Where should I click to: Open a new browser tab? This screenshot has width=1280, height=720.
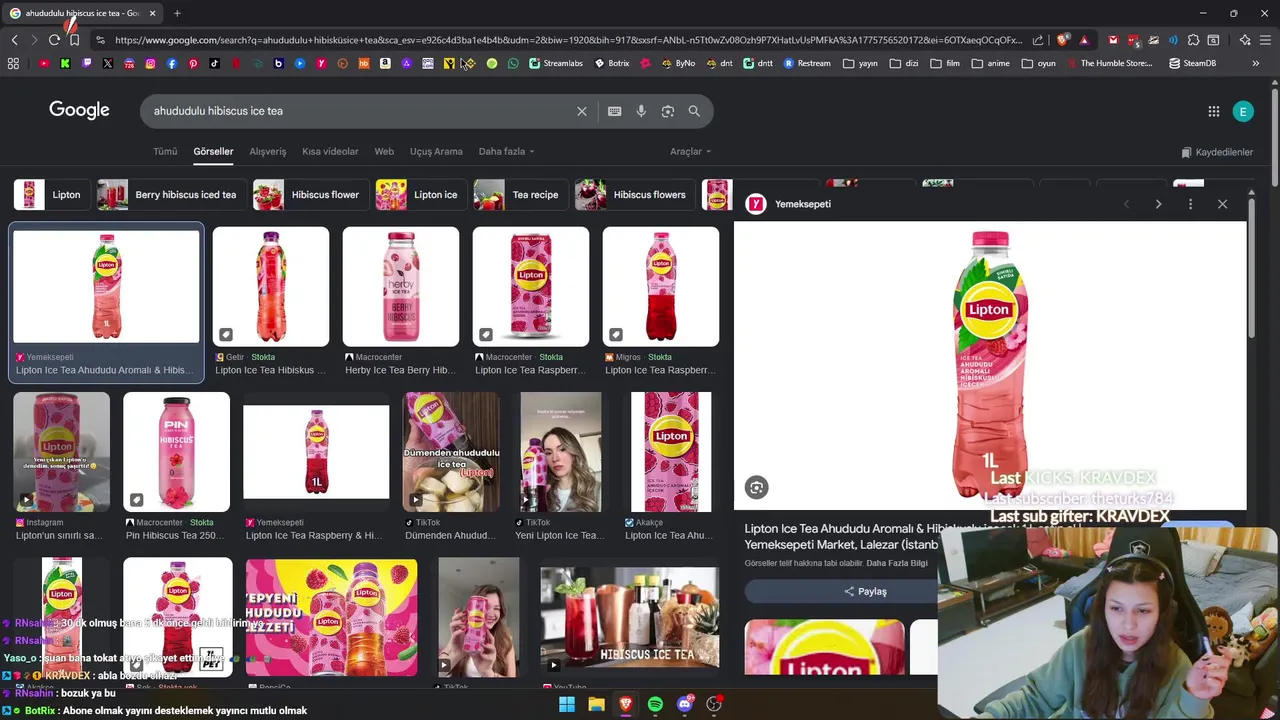177,13
